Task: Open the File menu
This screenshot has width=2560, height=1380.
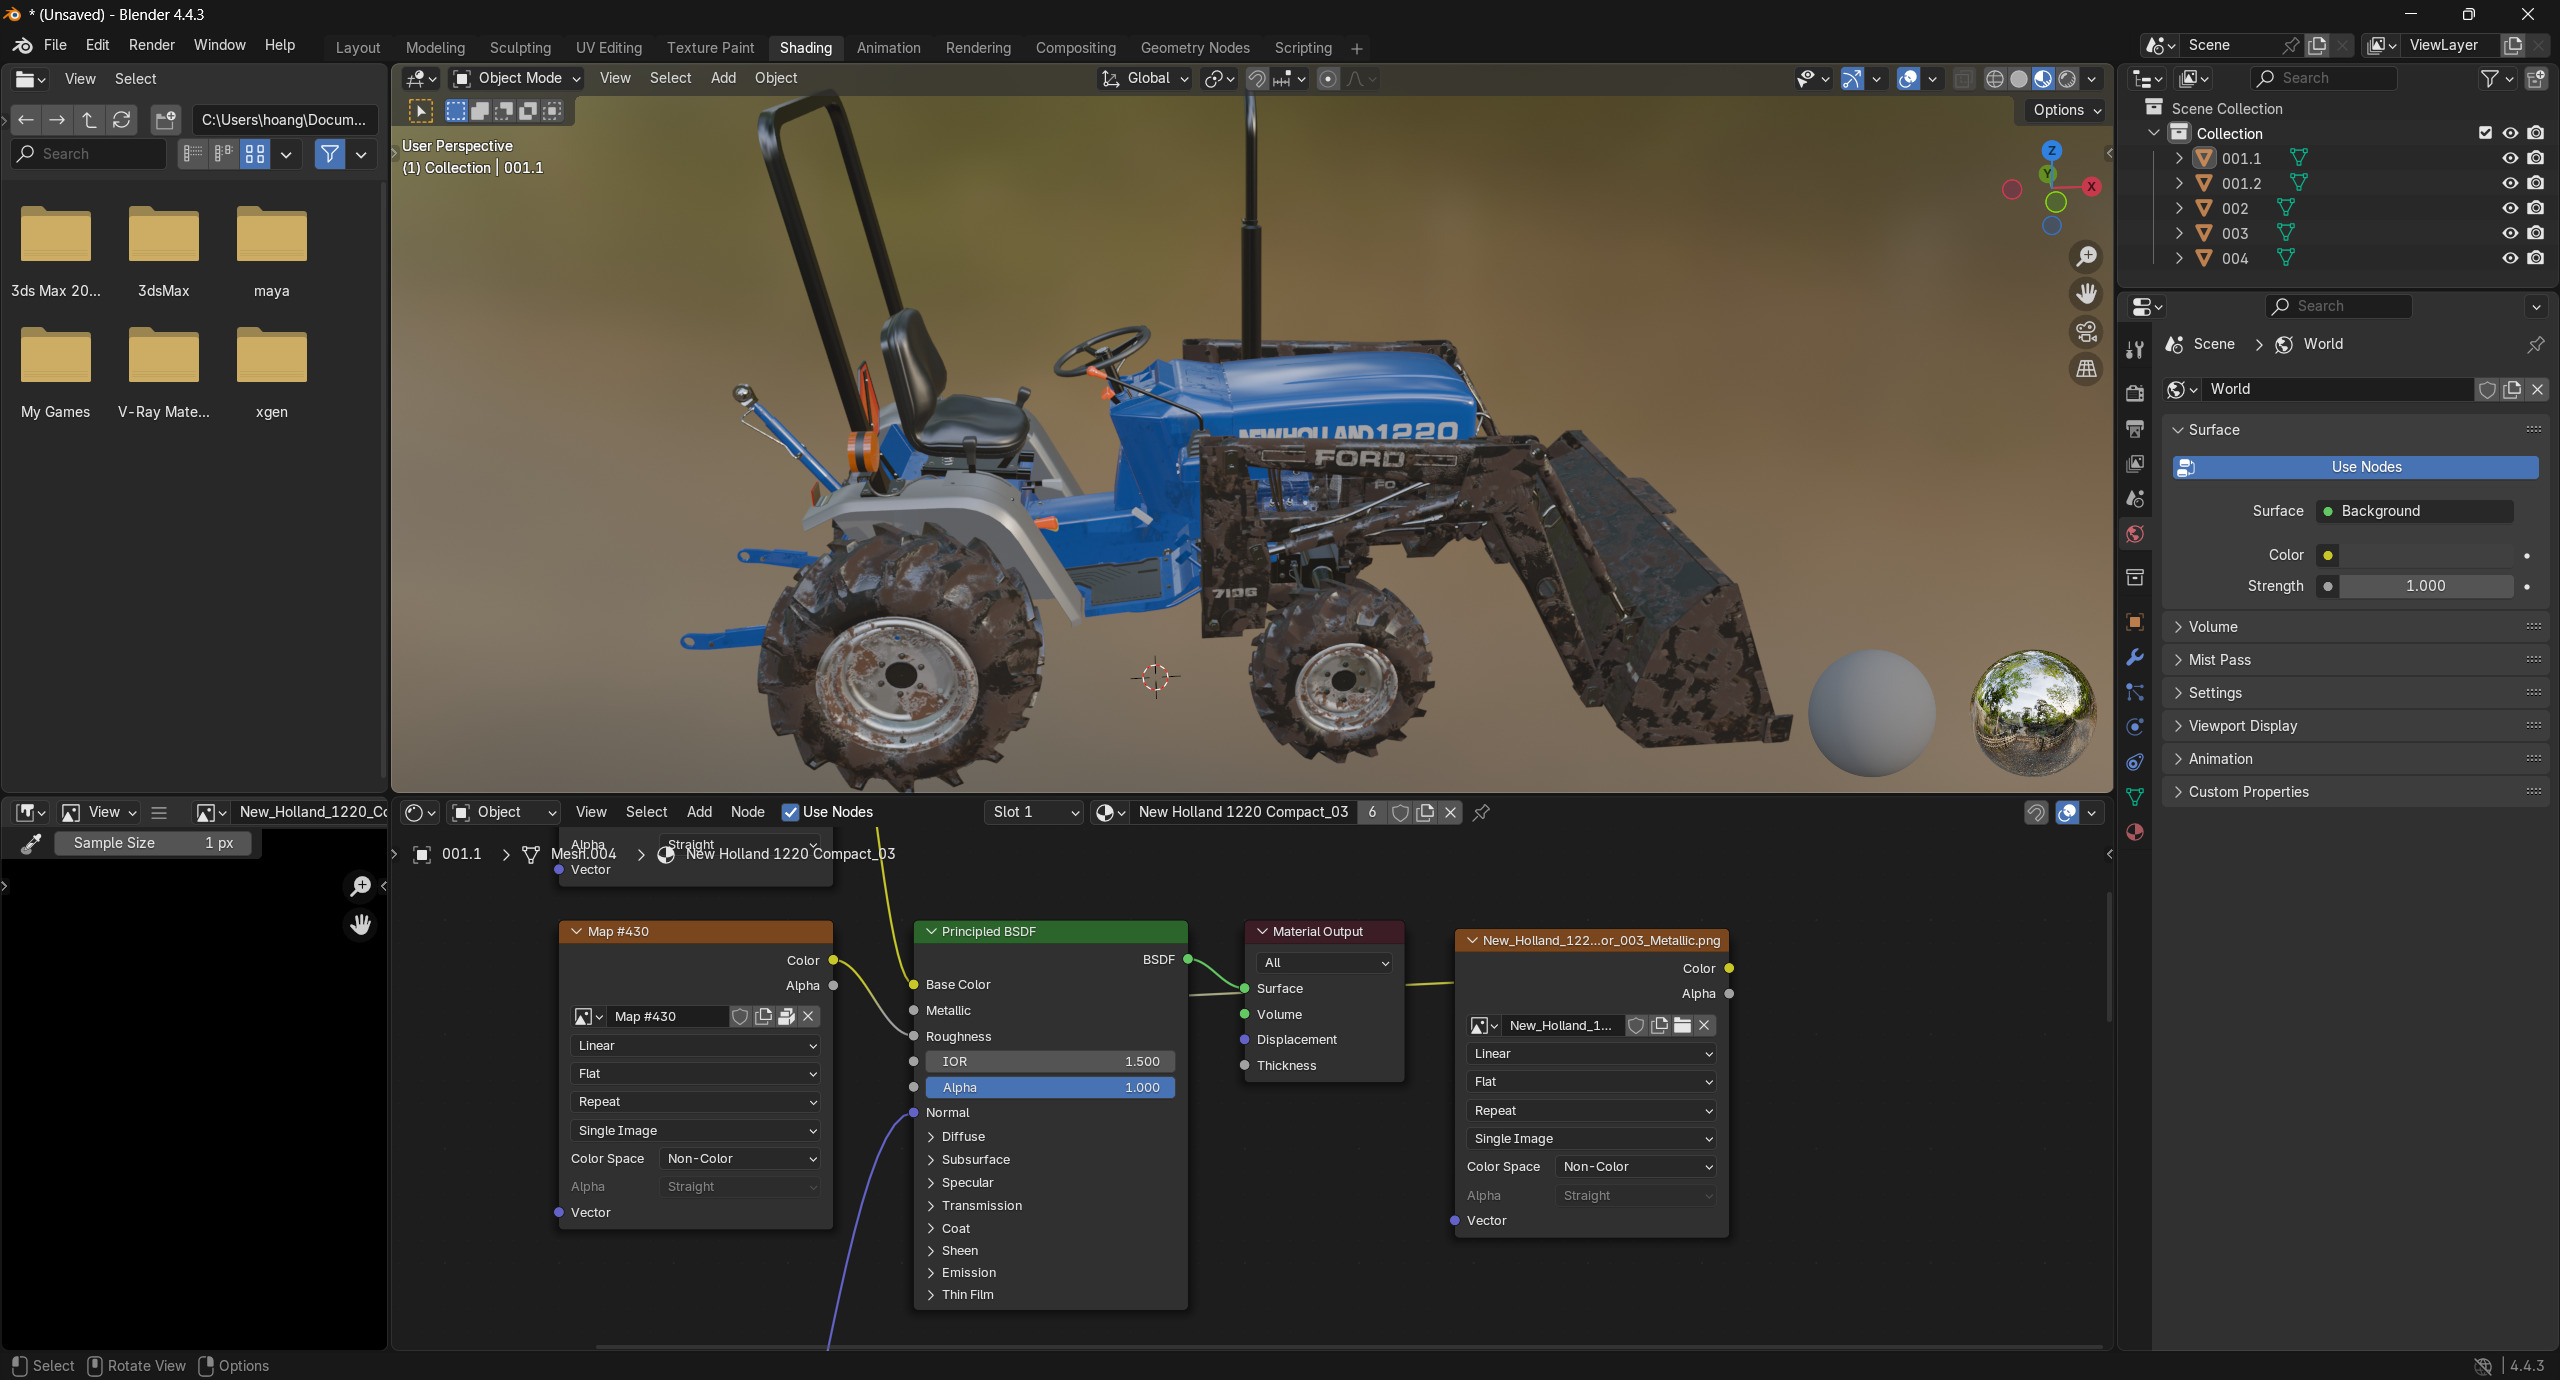Action: pyautogui.click(x=55, y=45)
